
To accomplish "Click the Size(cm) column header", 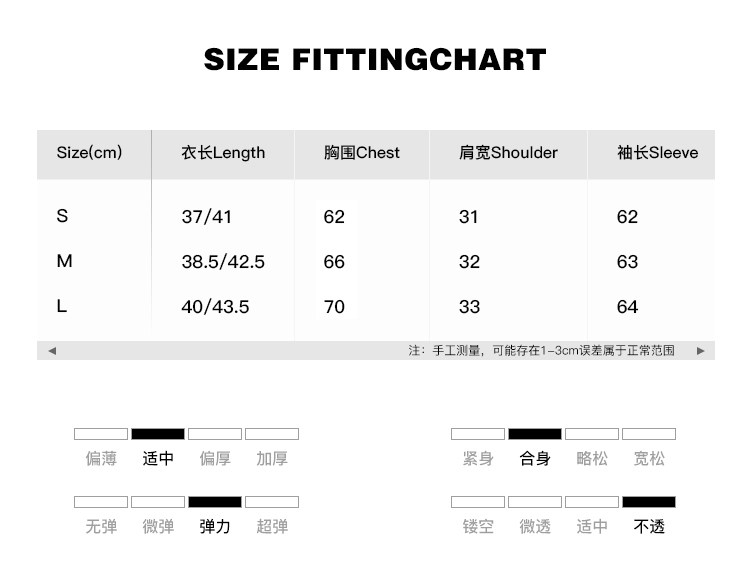I will click(89, 153).
